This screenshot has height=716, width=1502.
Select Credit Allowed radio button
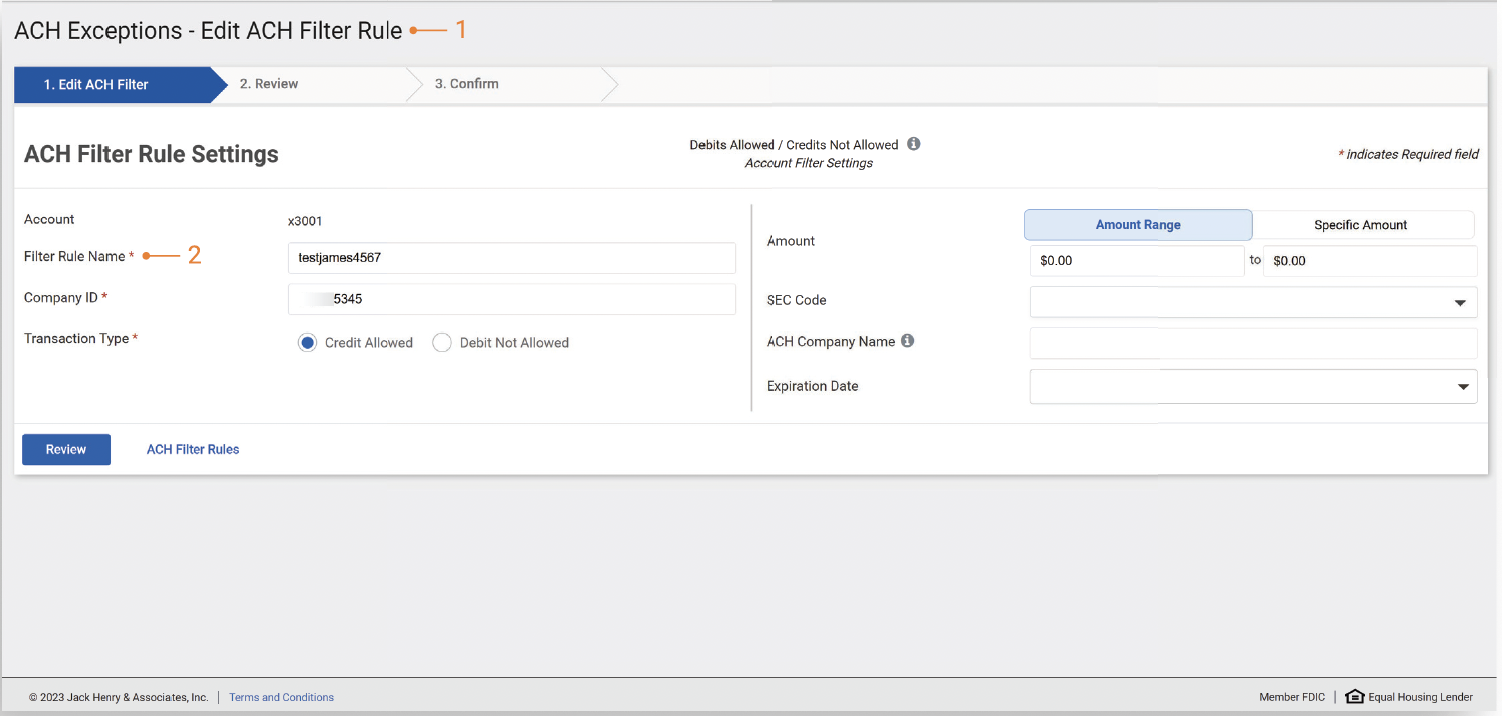308,343
